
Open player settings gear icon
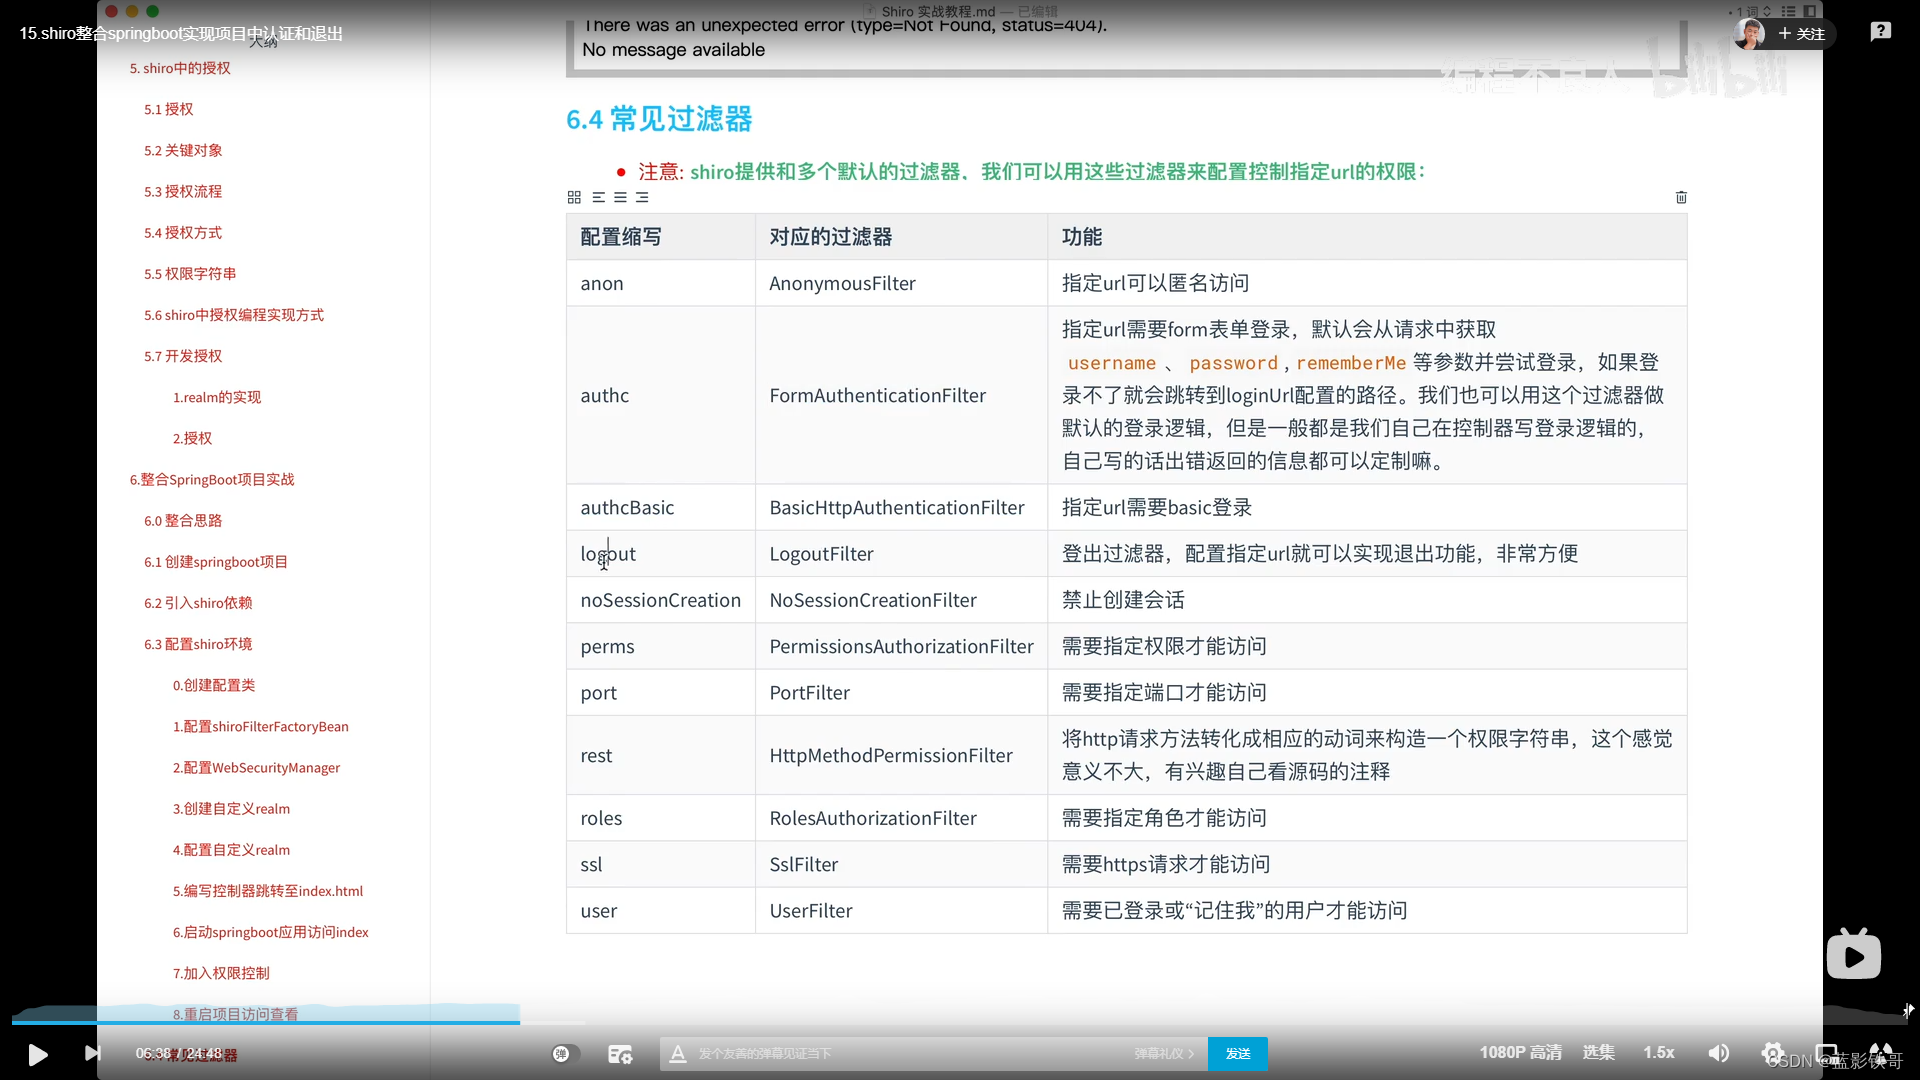point(1772,1052)
